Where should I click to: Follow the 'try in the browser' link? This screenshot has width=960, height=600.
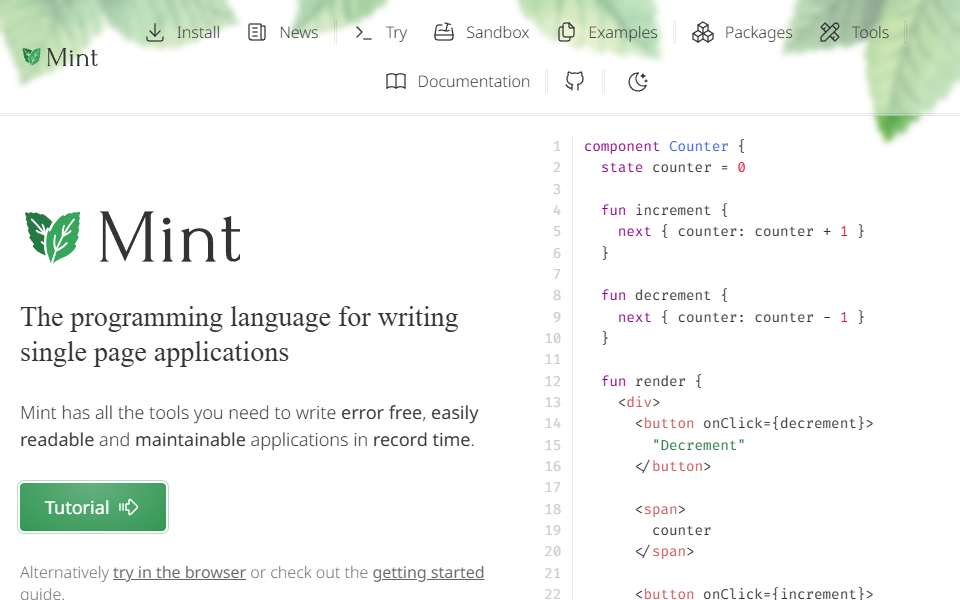pos(179,572)
